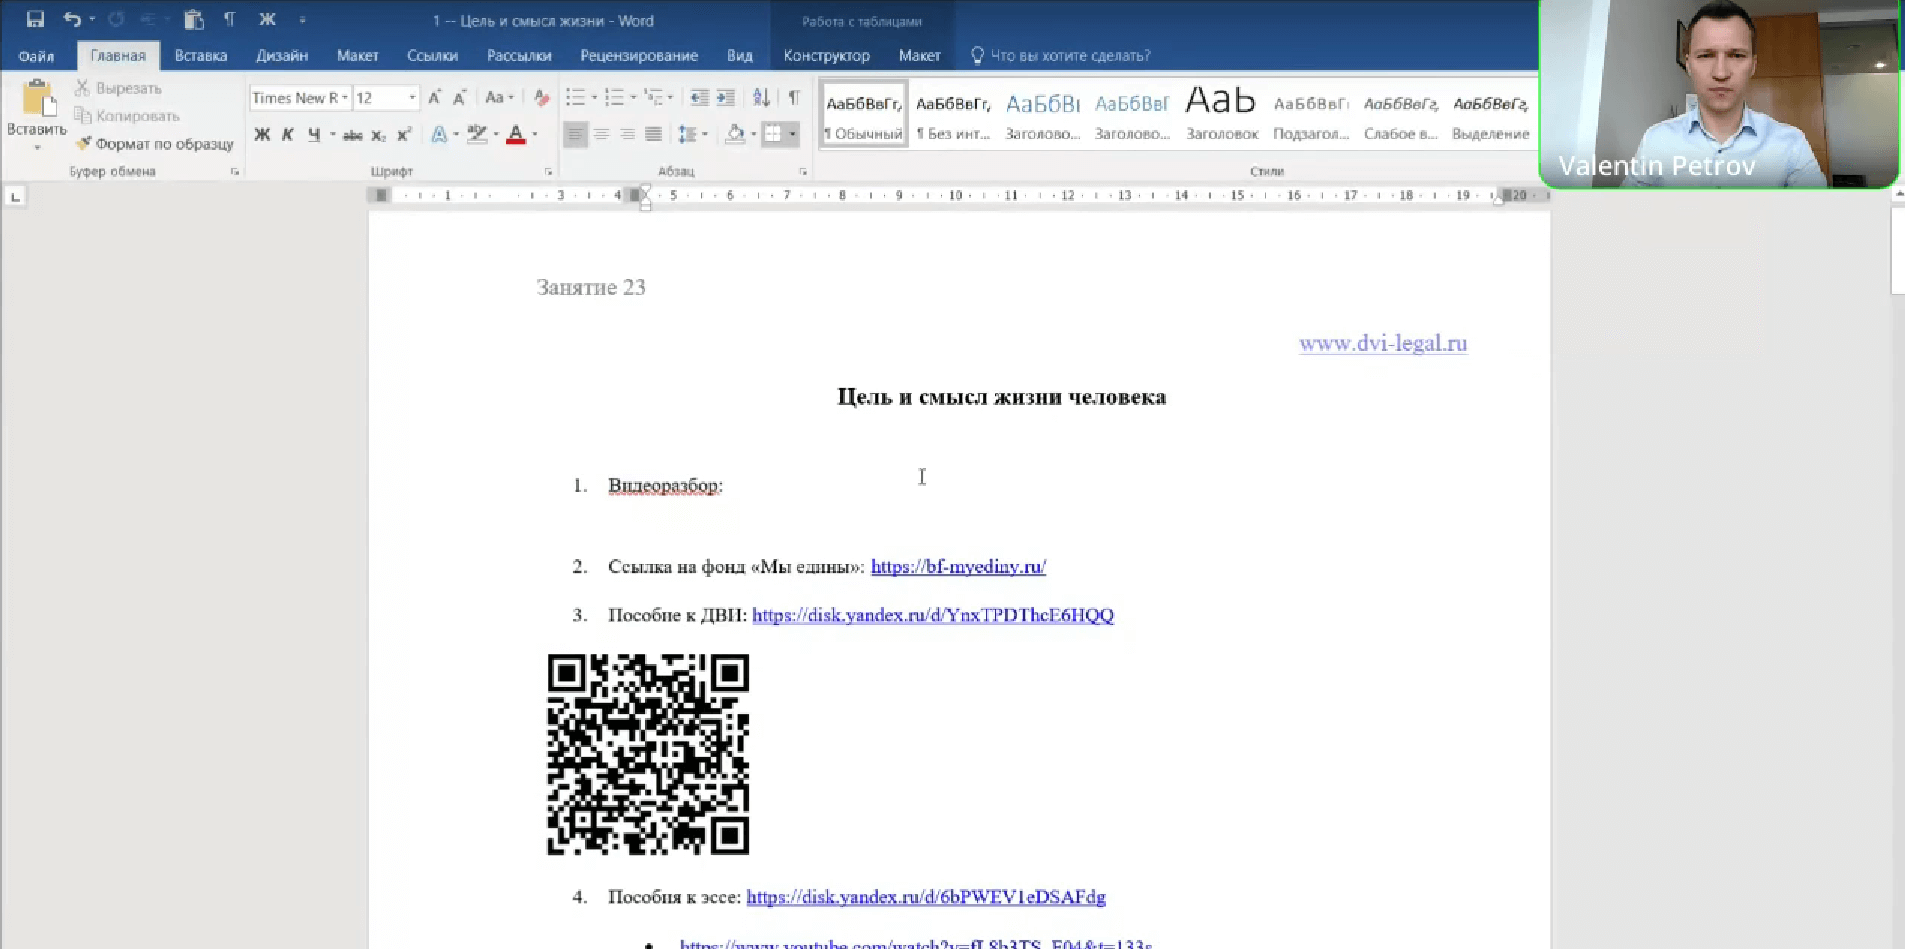Toggle italic formatting with the К button
The image size is (1905, 949).
[x=288, y=135]
